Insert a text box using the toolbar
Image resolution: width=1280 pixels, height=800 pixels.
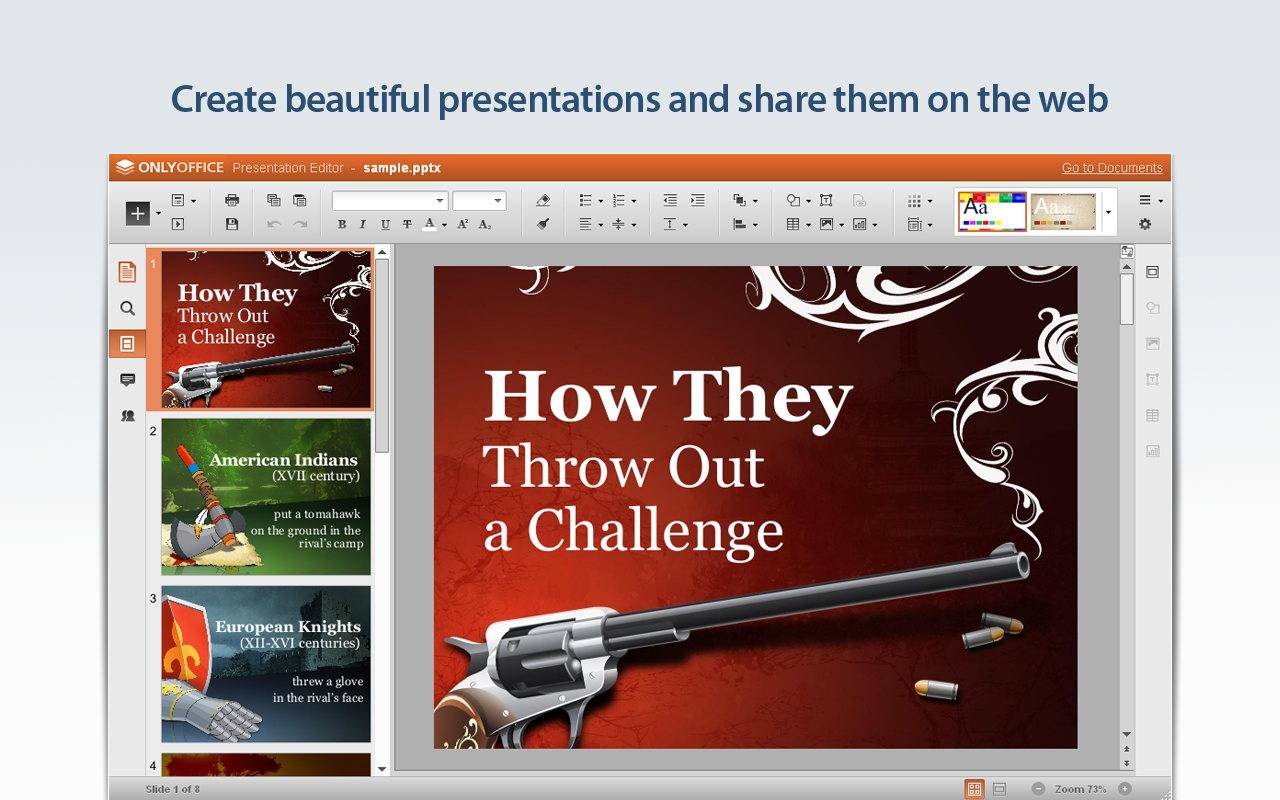point(826,200)
